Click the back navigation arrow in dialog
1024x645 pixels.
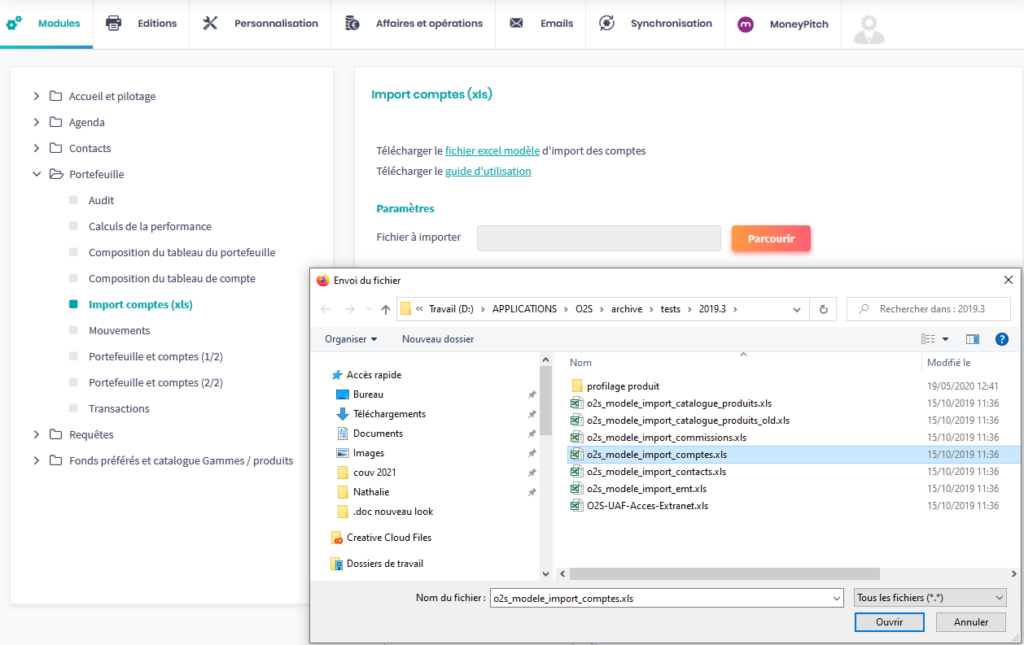(326, 309)
